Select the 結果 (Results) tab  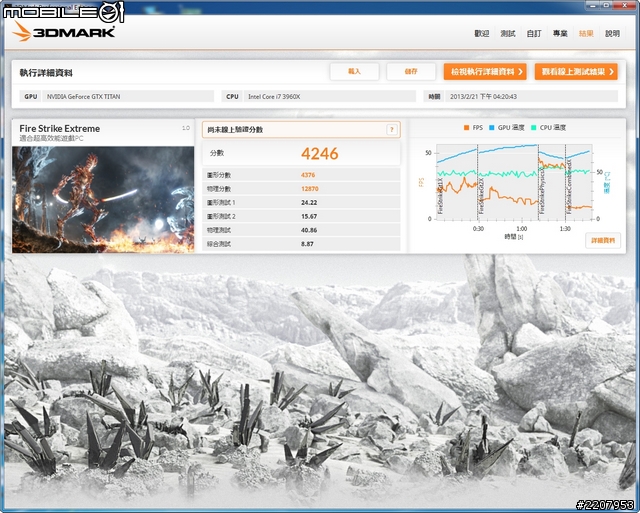586,33
